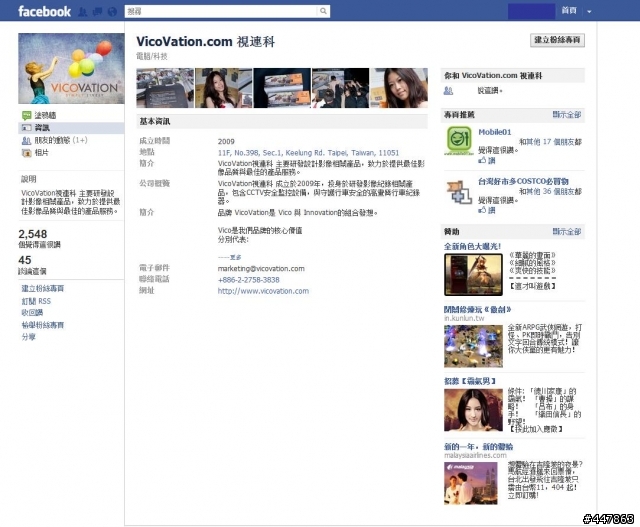This screenshot has width=640, height=527.
Task: Click the woman portrait ad image
Action: point(473,410)
